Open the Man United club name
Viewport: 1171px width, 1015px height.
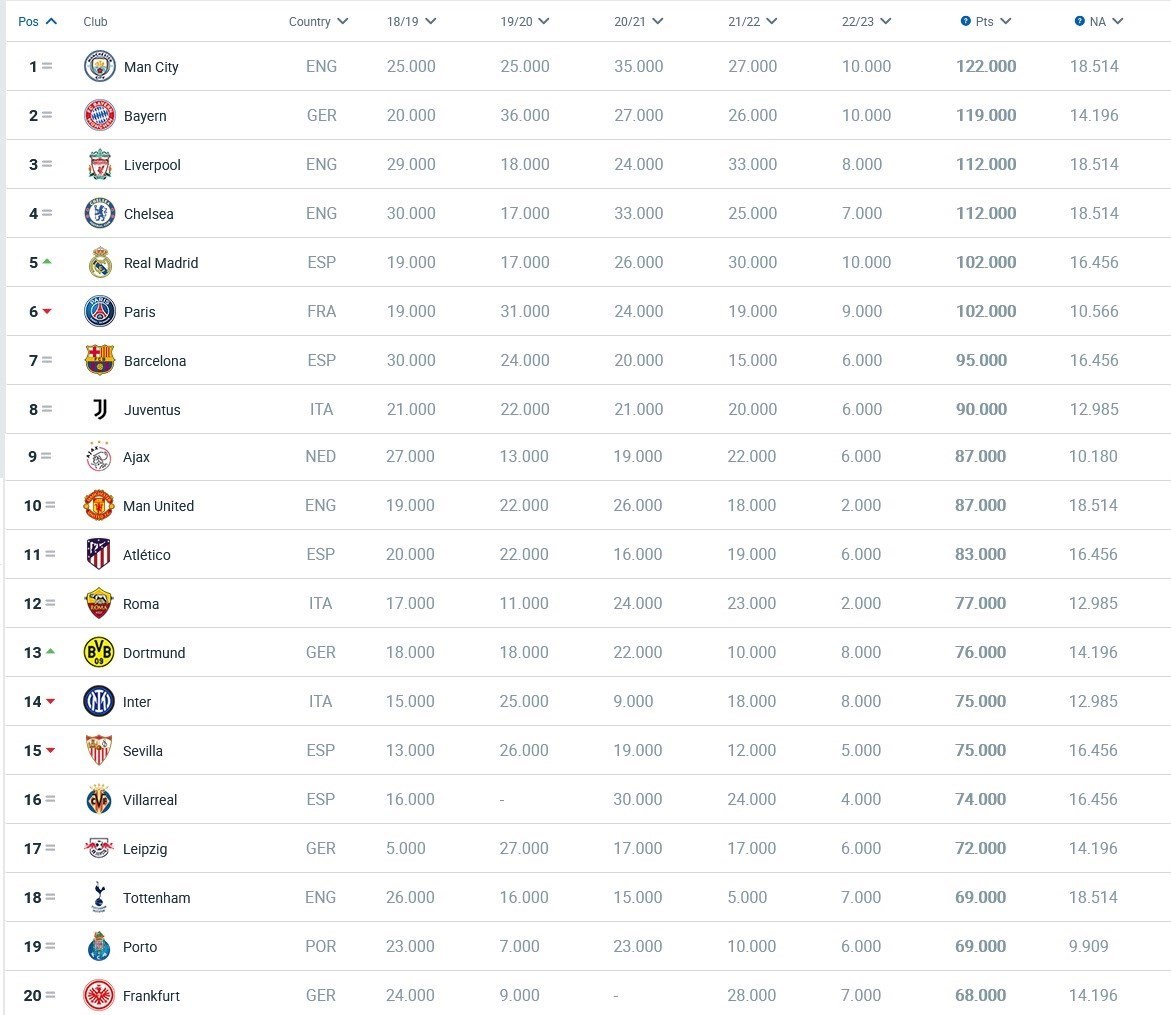point(158,506)
